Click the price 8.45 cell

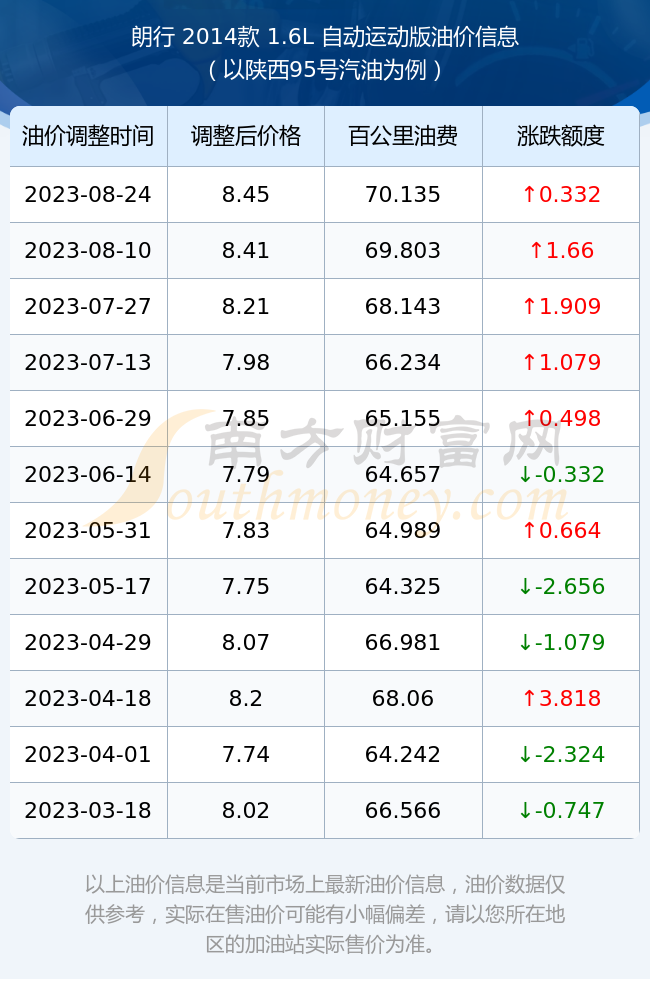pos(246,195)
